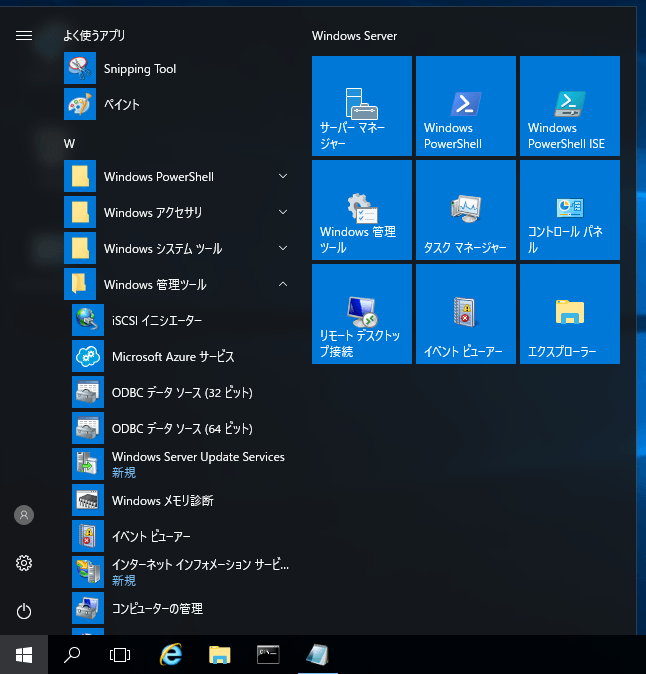This screenshot has width=646, height=674.
Task: Open the Windows 管理ツール tile
Action: pos(362,210)
